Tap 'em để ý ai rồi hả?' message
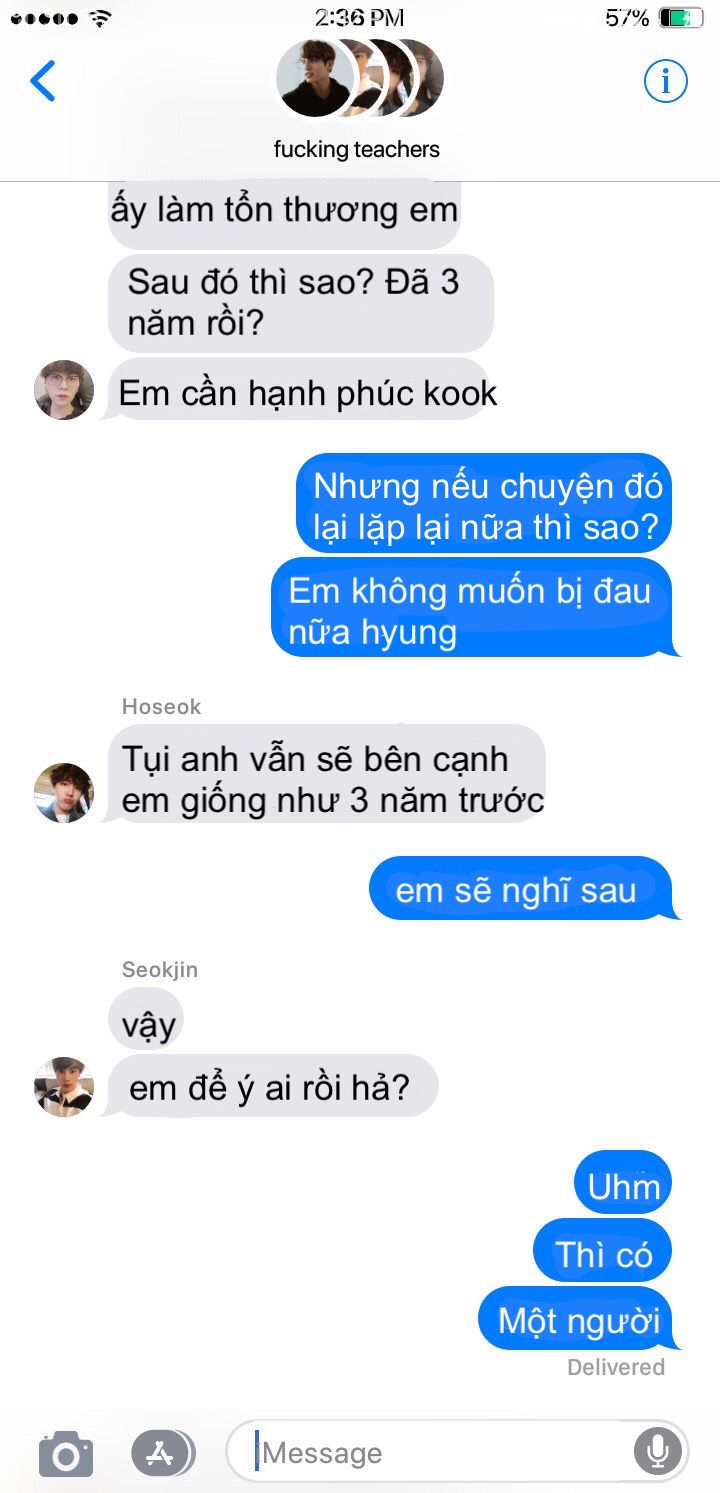This screenshot has height=1493, width=720. 270,1087
